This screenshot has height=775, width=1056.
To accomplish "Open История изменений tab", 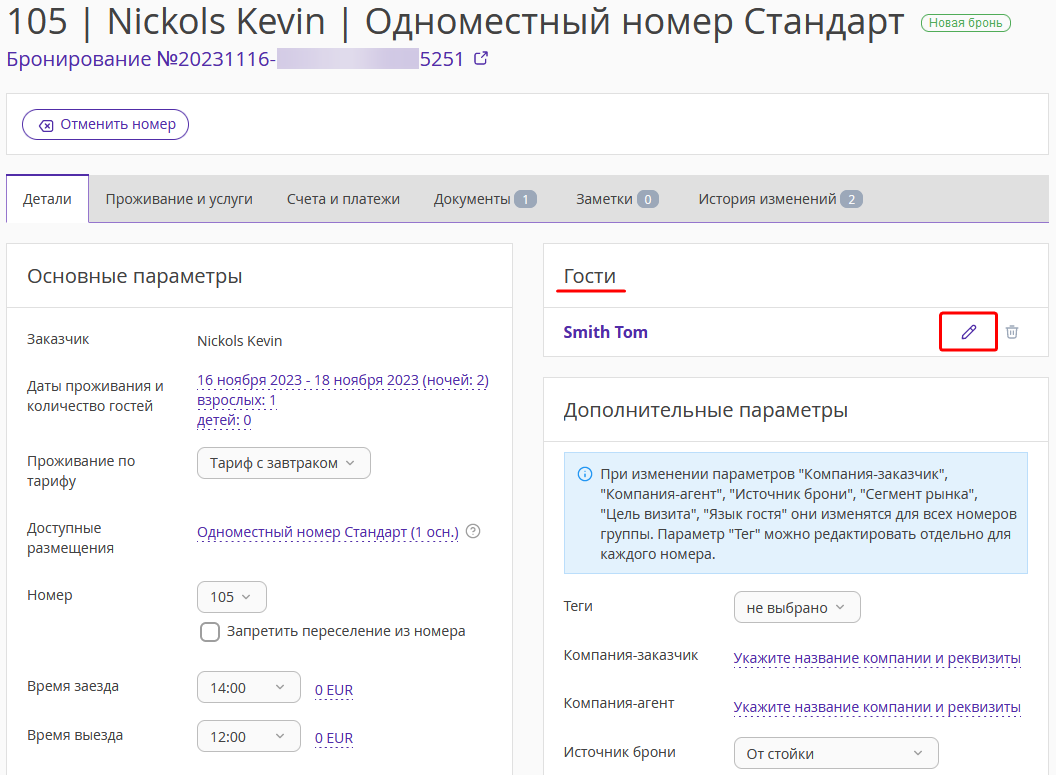I will pyautogui.click(x=781, y=199).
